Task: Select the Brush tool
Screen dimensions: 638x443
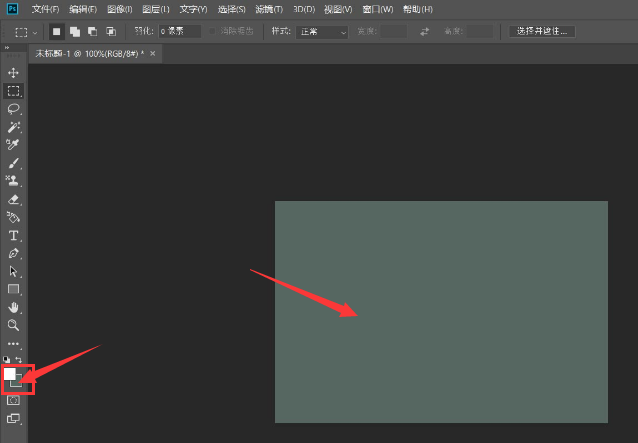Action: (14, 163)
